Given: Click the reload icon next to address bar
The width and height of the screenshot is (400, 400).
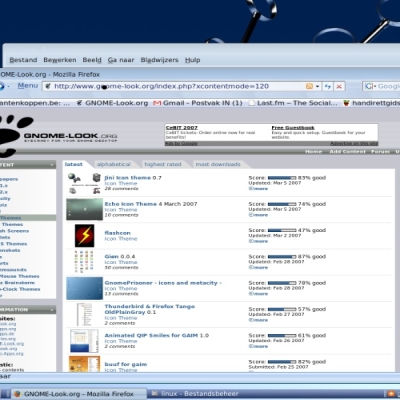Looking at the screenshot, I should 328,86.
